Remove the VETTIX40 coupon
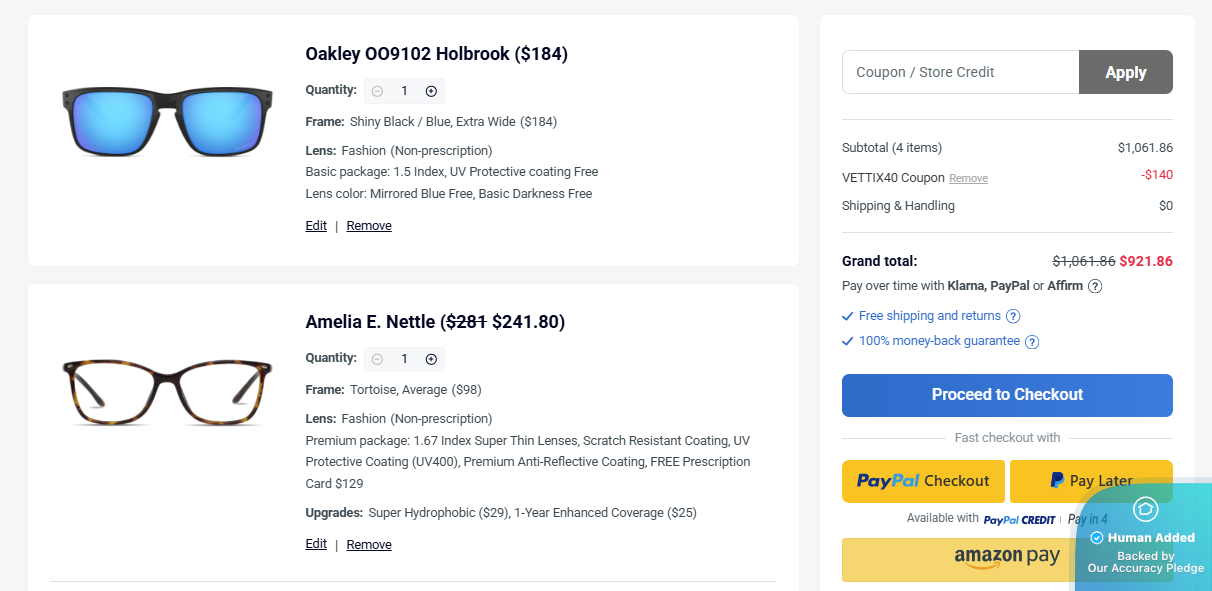The height and width of the screenshot is (591, 1212). 968,179
